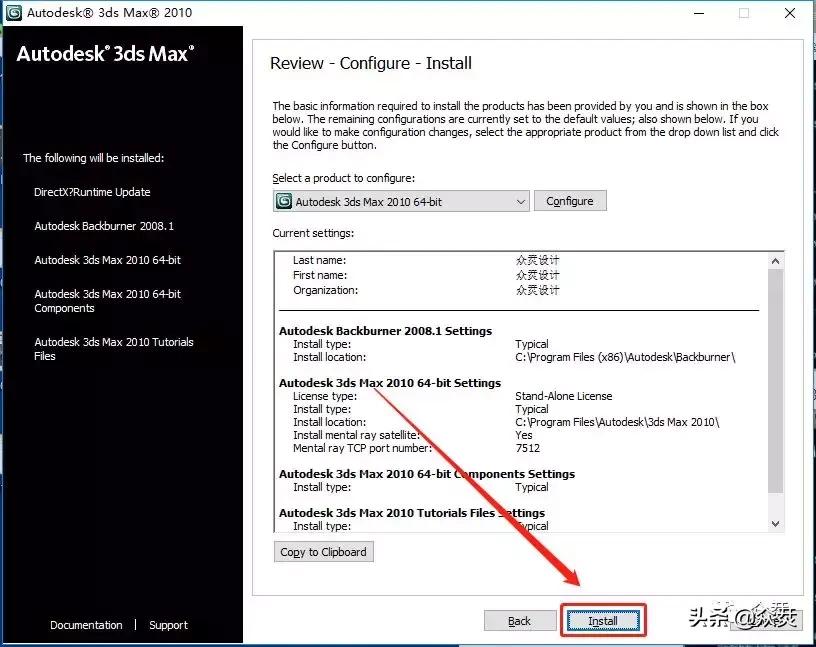Click the 3ds Max icon in the title bar
The height and width of the screenshot is (647, 816).
[14, 12]
